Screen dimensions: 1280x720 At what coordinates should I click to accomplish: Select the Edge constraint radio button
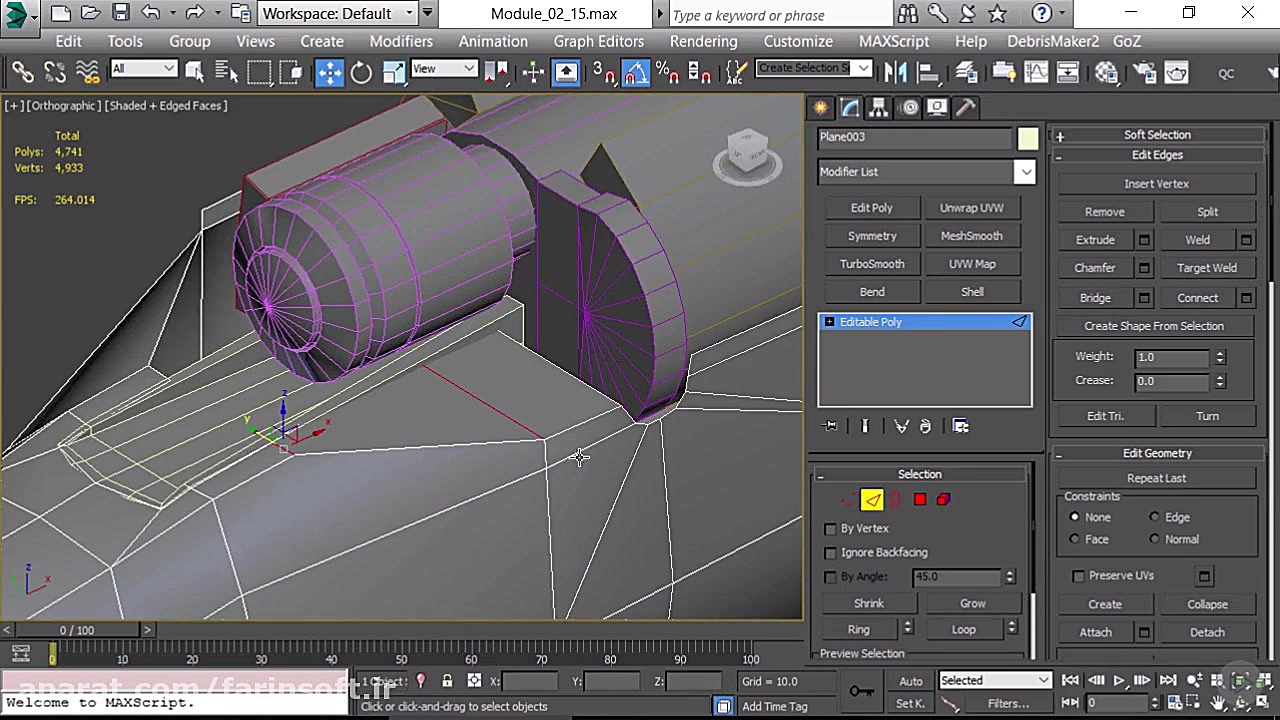1155,517
